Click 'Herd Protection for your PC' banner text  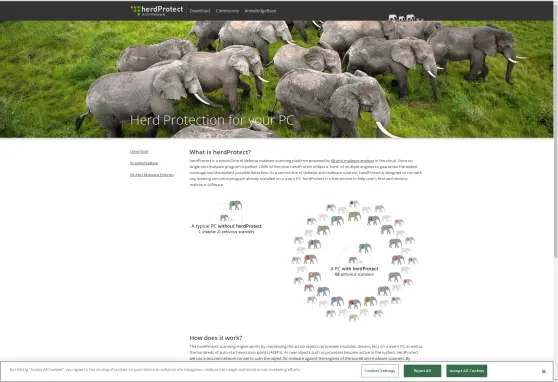click(212, 120)
